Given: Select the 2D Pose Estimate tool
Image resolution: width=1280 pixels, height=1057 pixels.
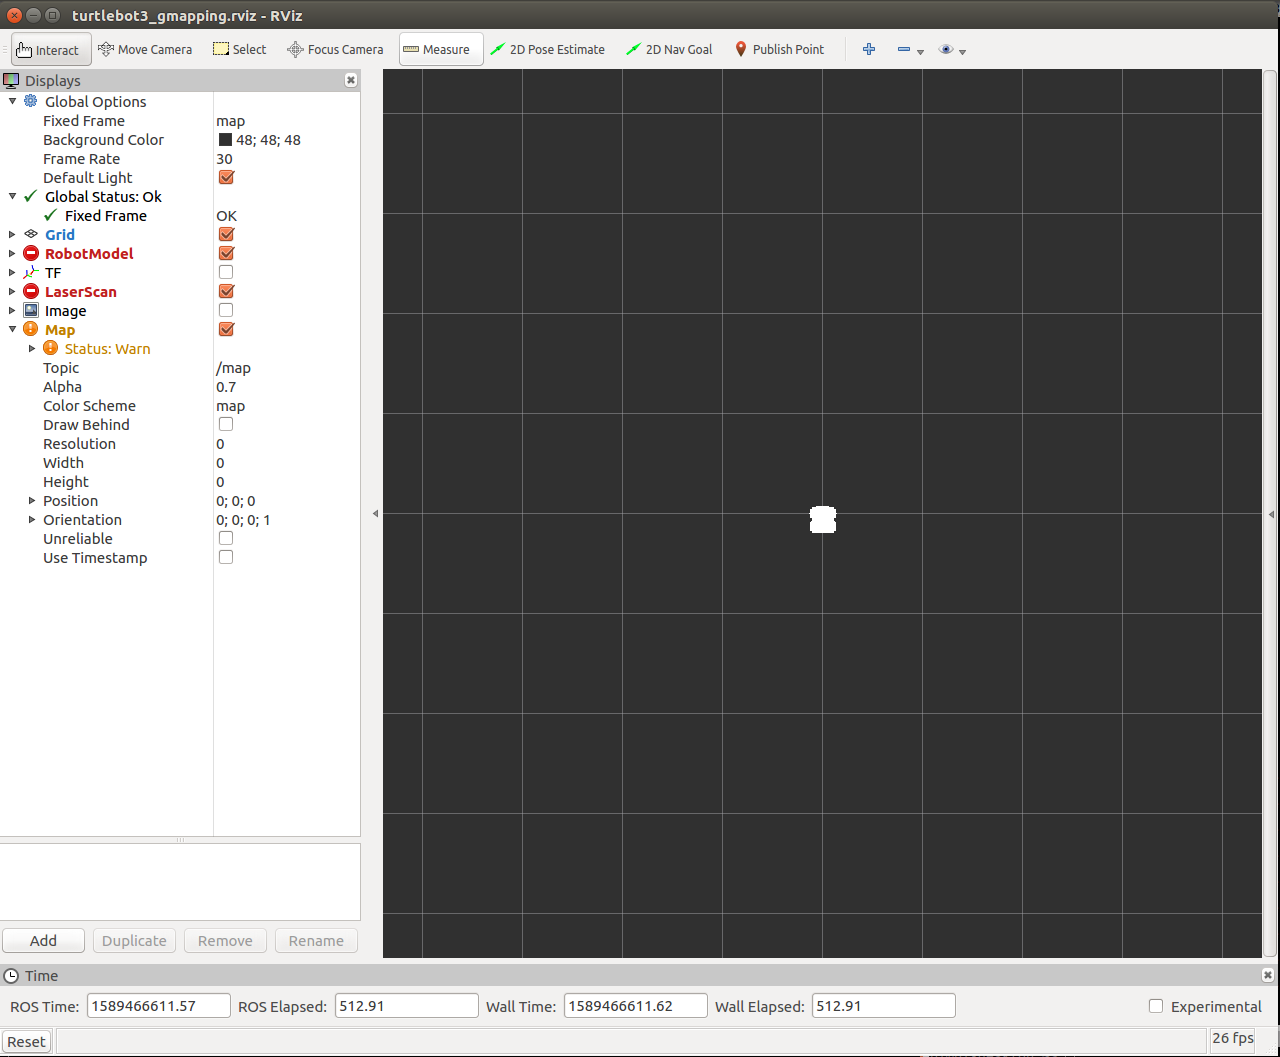Looking at the screenshot, I should point(547,49).
